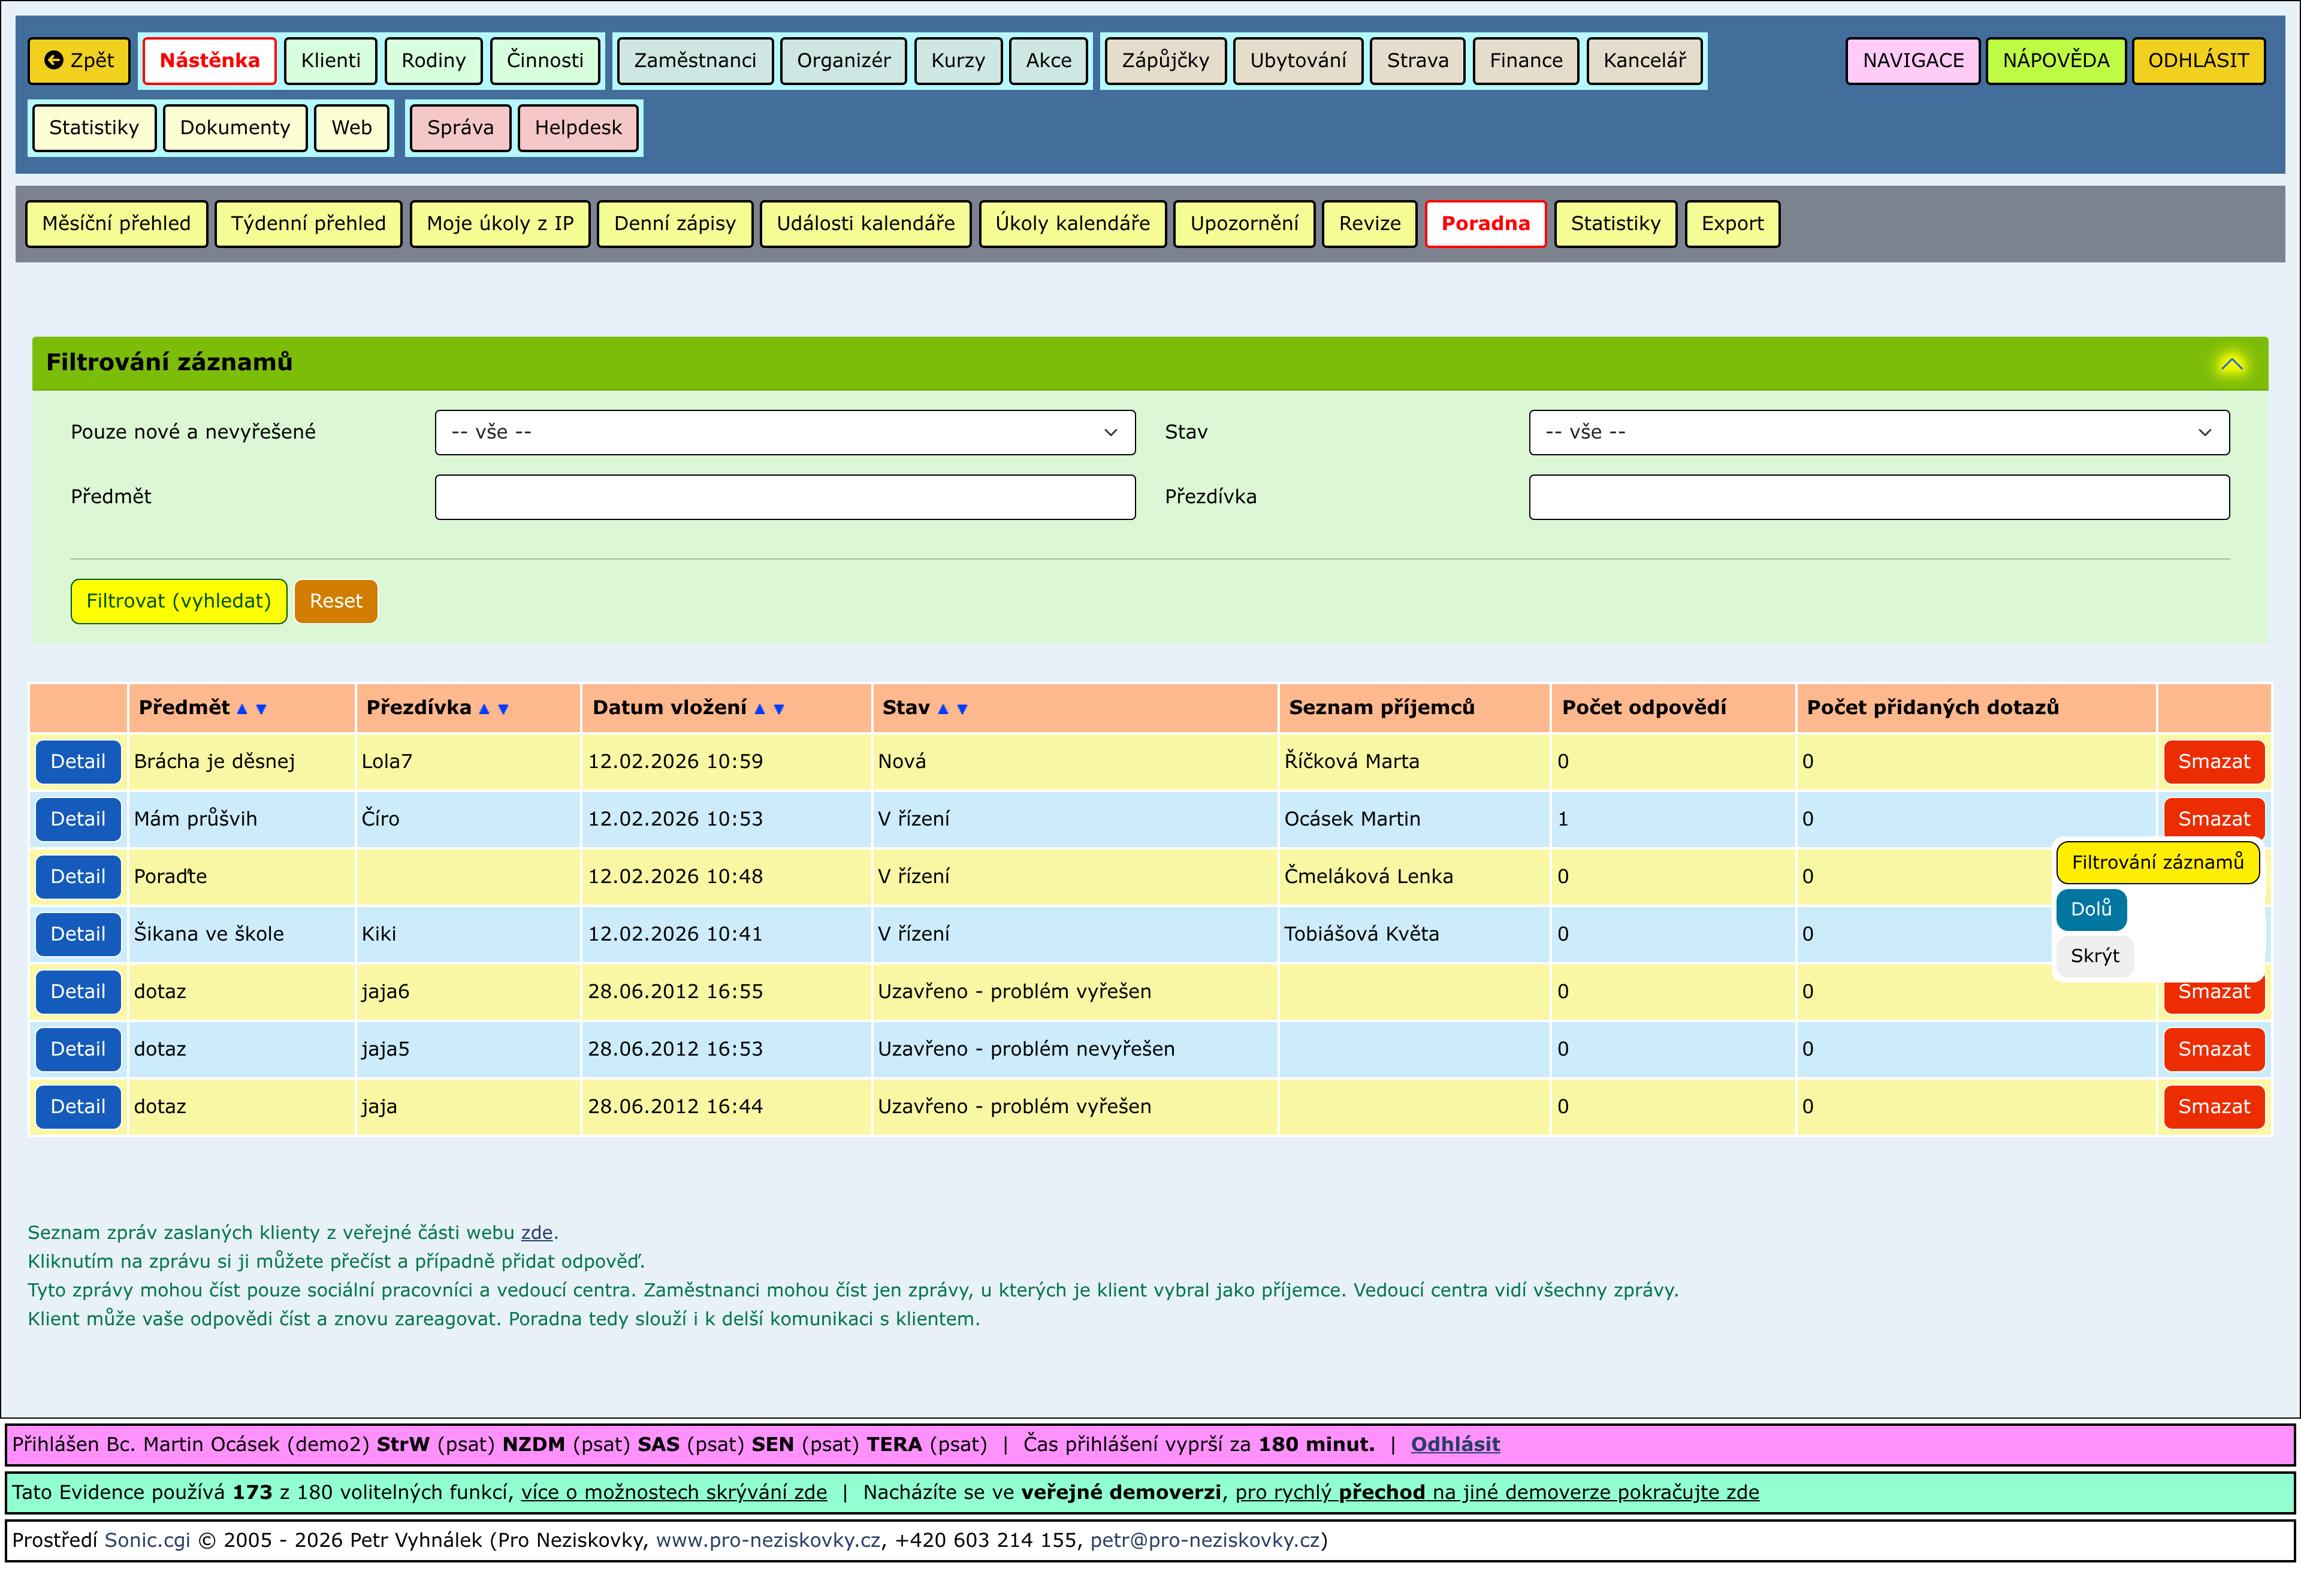
Task: Hide the floating panel with Skrýt
Action: [2094, 956]
